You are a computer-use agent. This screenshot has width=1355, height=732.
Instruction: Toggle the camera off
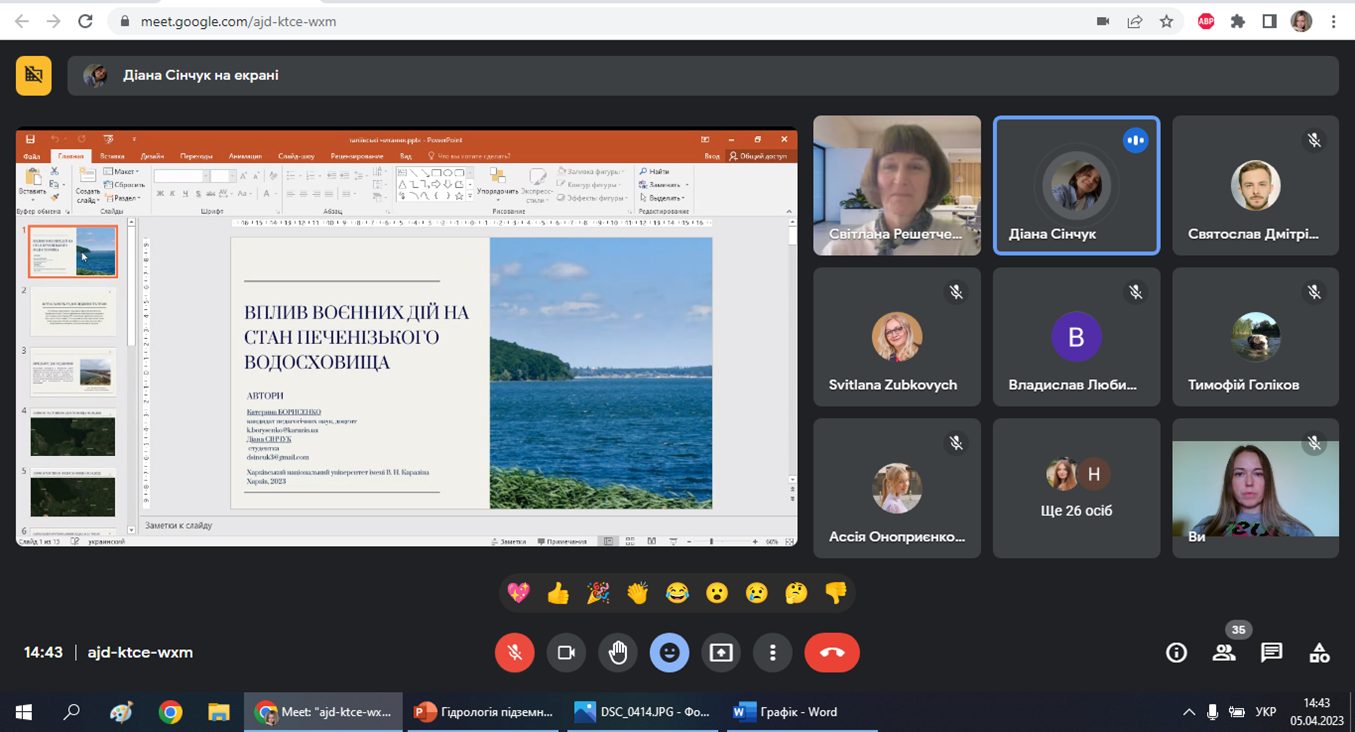click(x=566, y=653)
